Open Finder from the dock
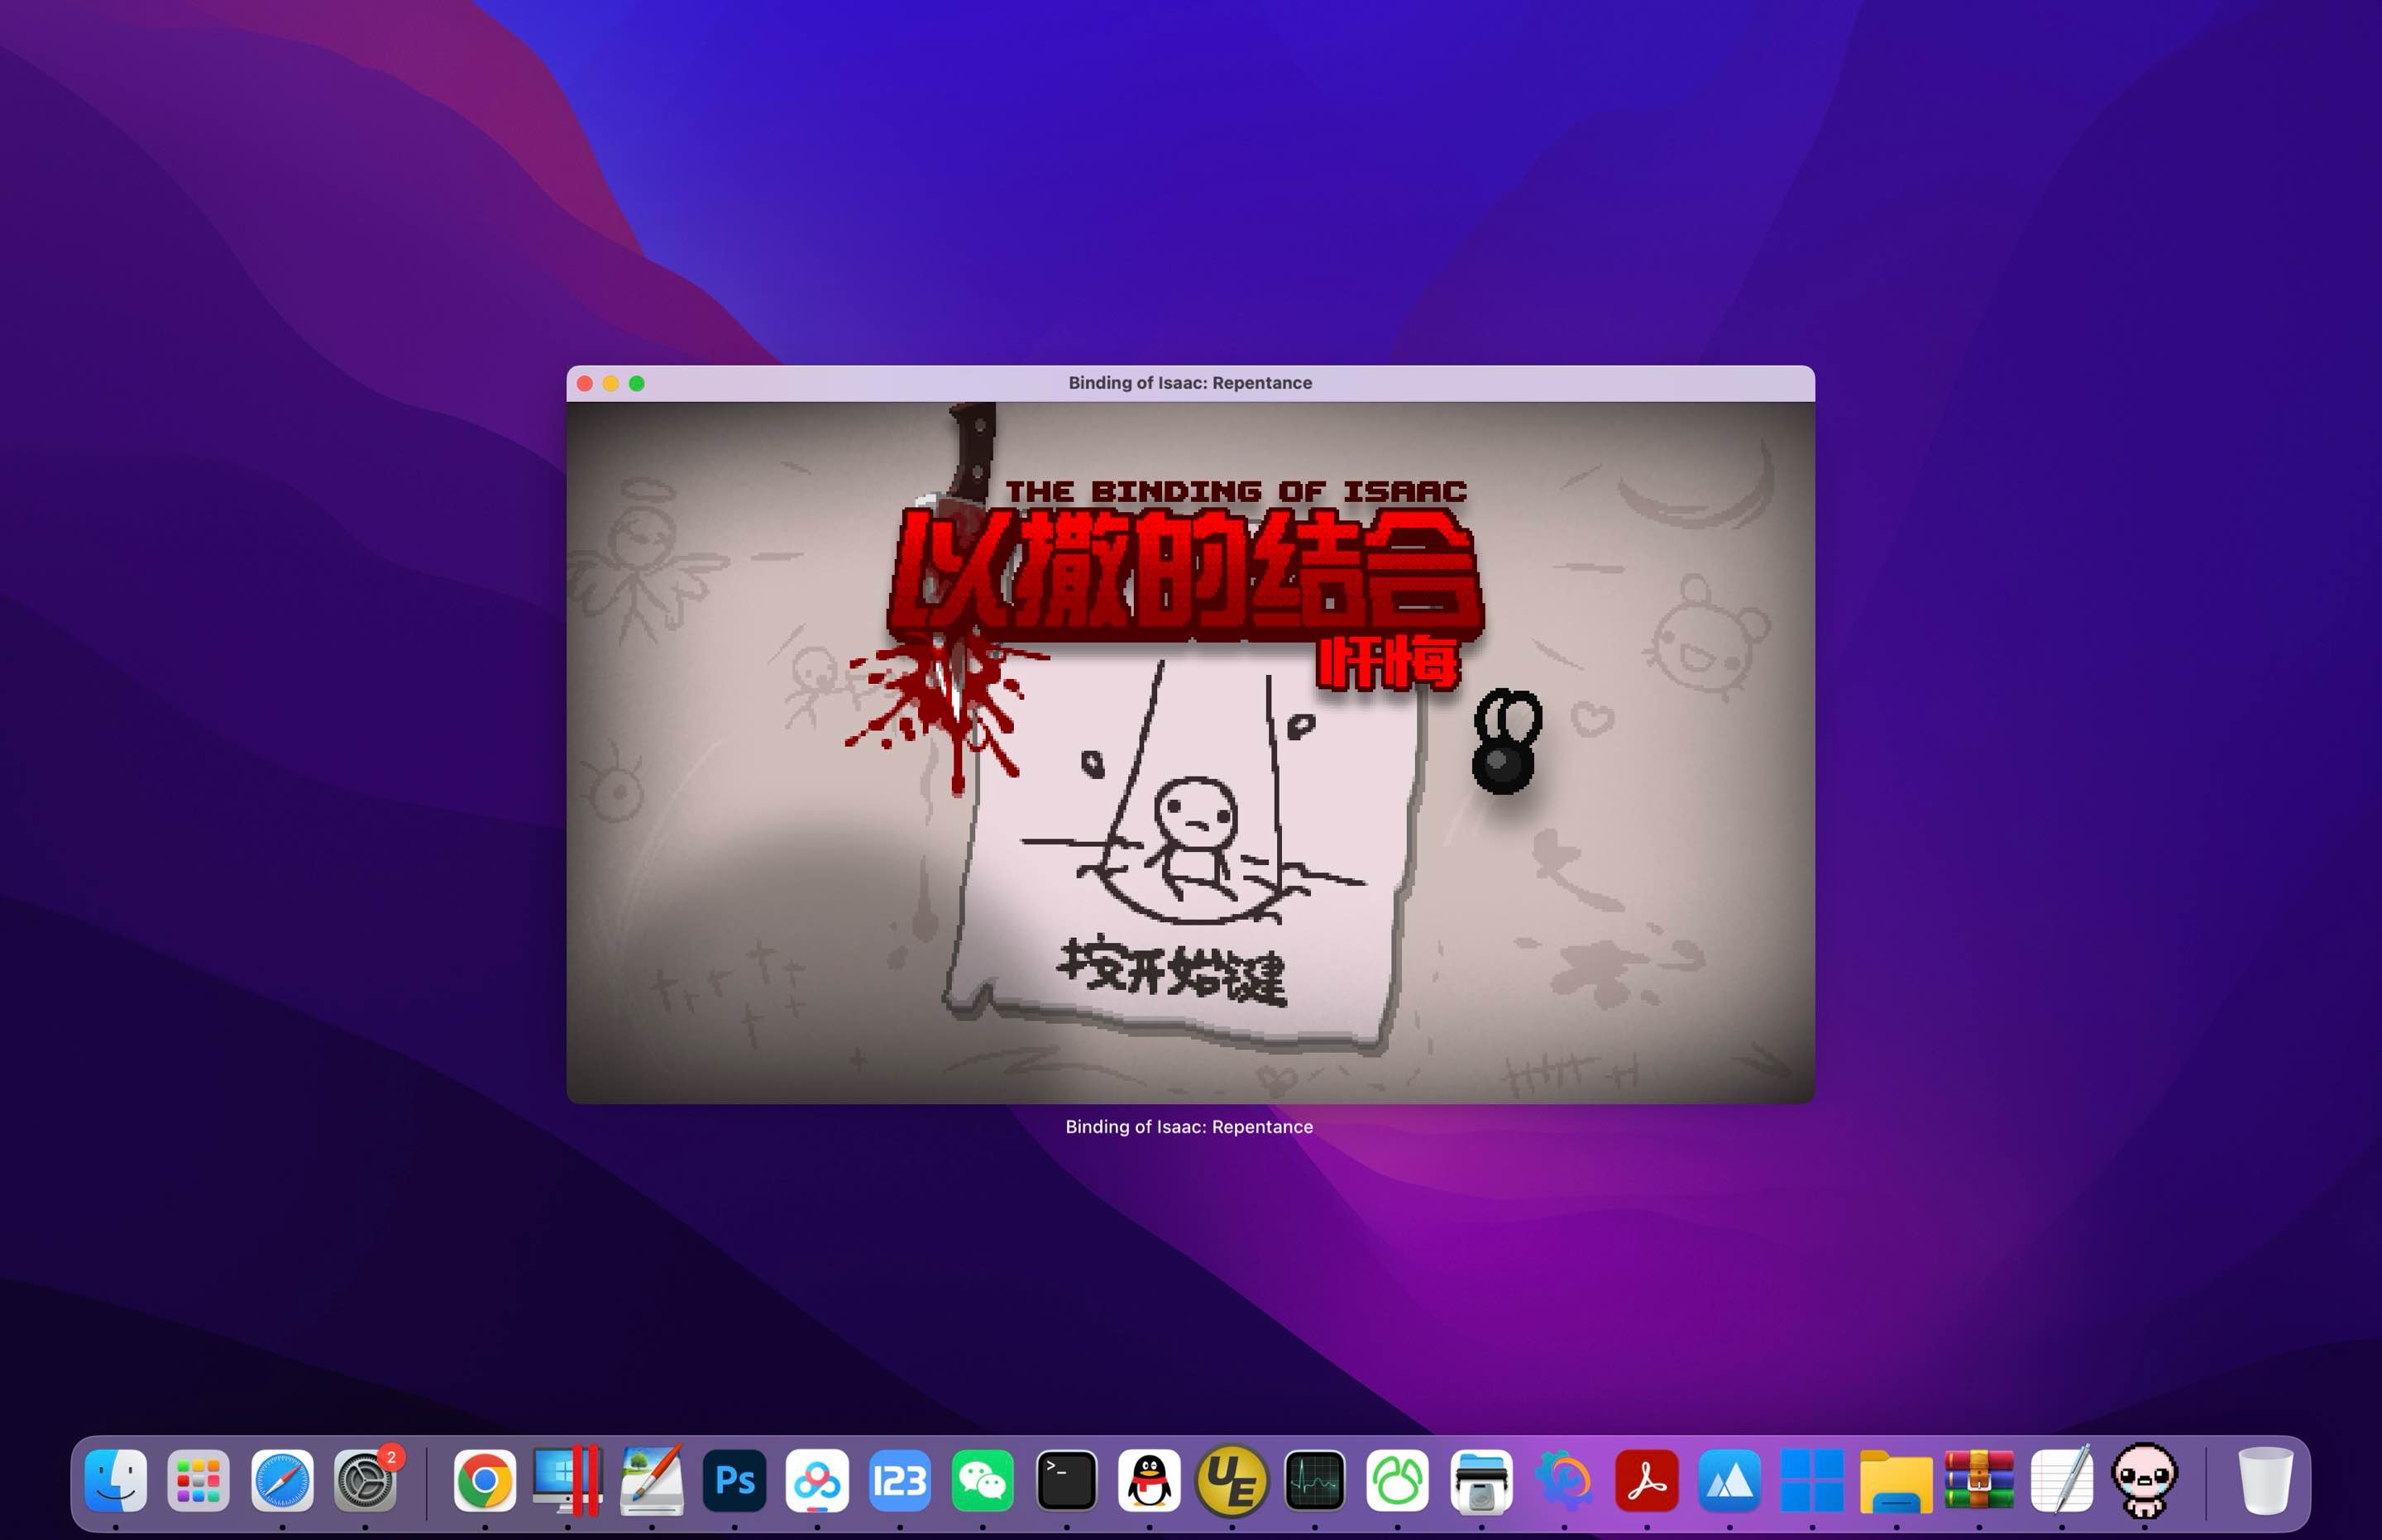This screenshot has height=1540, width=2382. point(116,1480)
